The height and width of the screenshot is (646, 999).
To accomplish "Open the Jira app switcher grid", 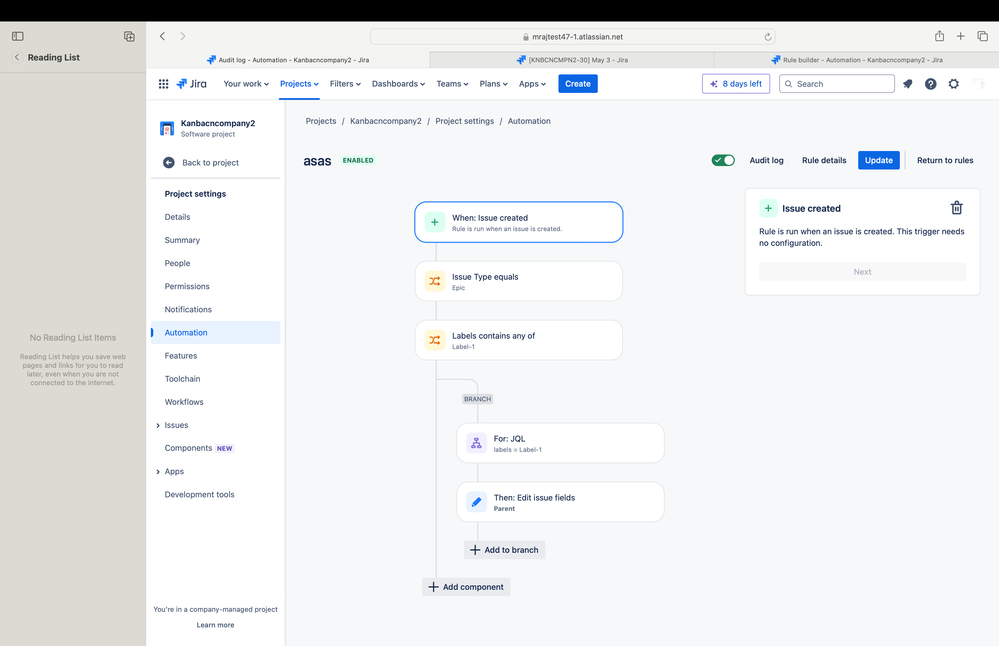I will [x=163, y=83].
